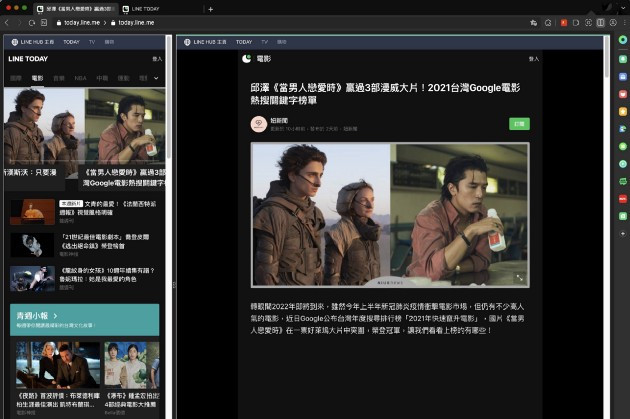Select the NBA category tab in left pane
The width and height of the screenshot is (630, 419).
click(x=80, y=78)
